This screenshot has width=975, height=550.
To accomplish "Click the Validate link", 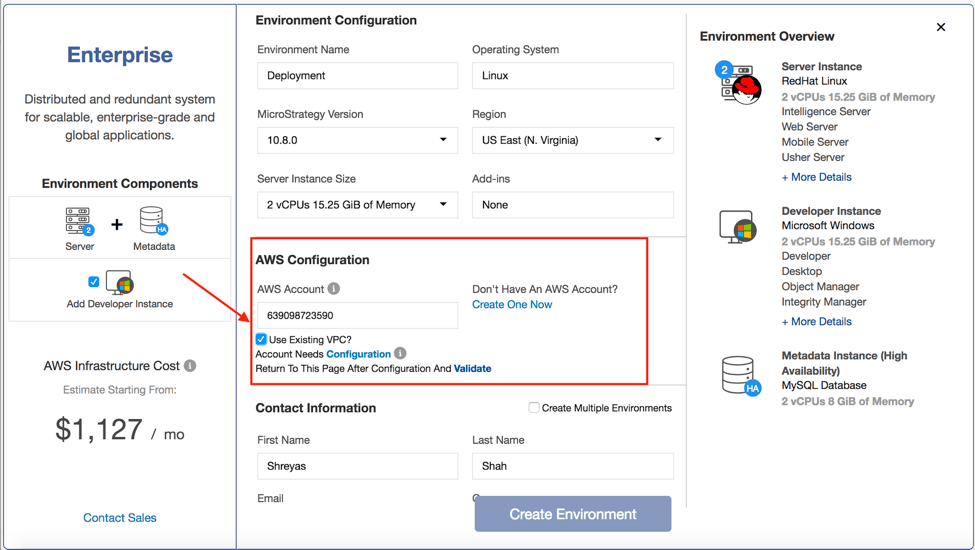I will 472,369.
